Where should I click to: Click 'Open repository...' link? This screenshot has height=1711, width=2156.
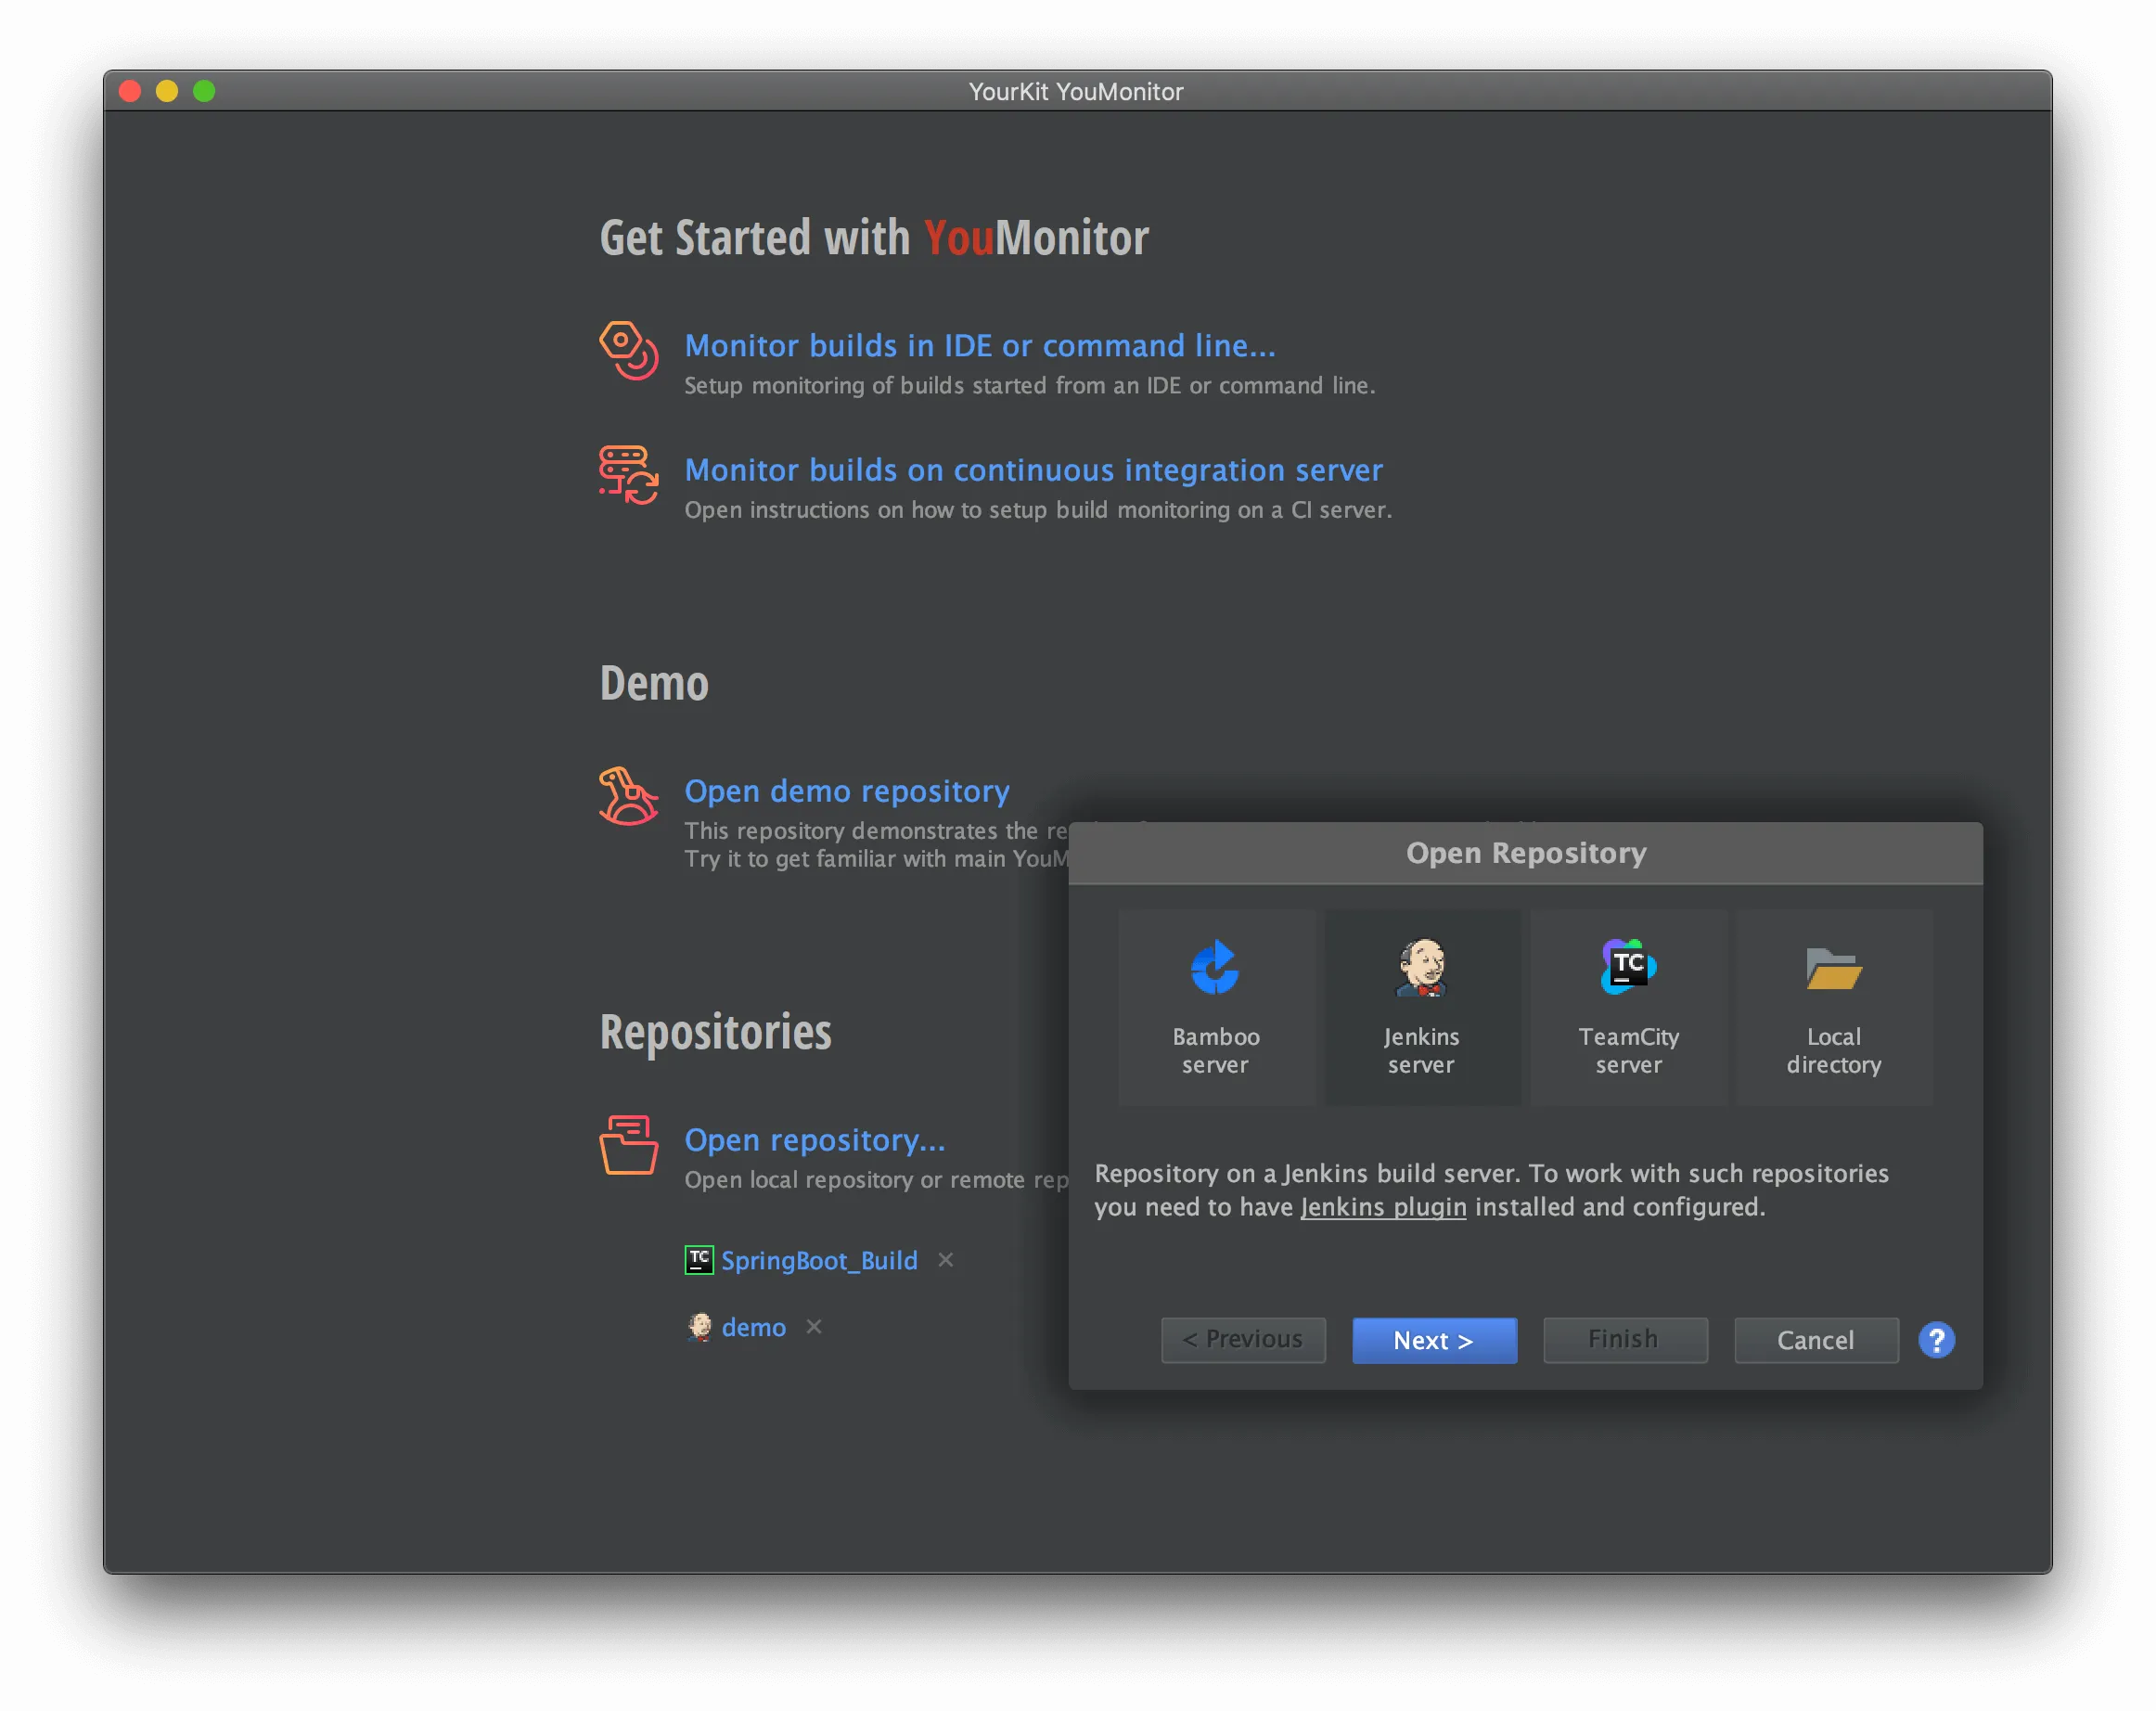[x=814, y=1140]
